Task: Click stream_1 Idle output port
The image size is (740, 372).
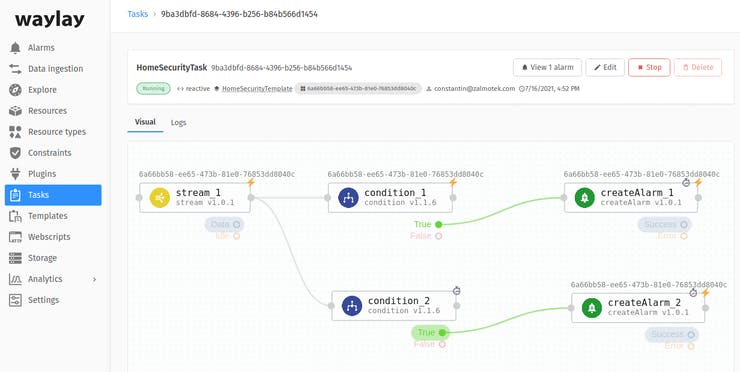Action: point(236,236)
